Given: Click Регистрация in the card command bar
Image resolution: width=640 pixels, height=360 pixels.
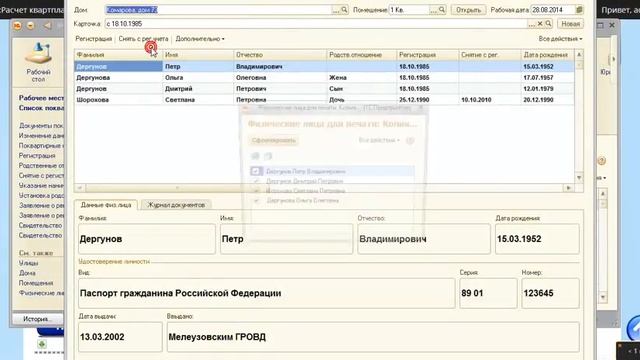Looking at the screenshot, I should 93,39.
